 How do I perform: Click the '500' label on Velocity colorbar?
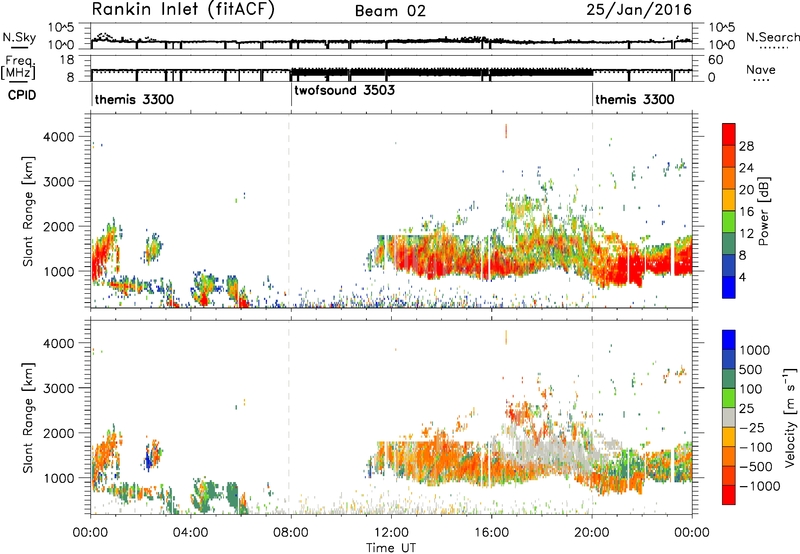click(751, 370)
